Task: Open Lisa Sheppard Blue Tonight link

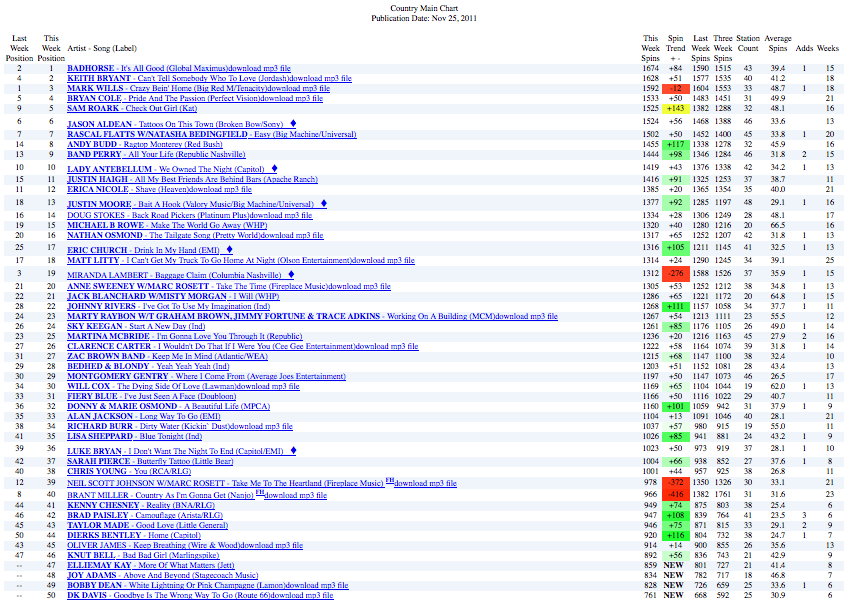Action: 135,437
